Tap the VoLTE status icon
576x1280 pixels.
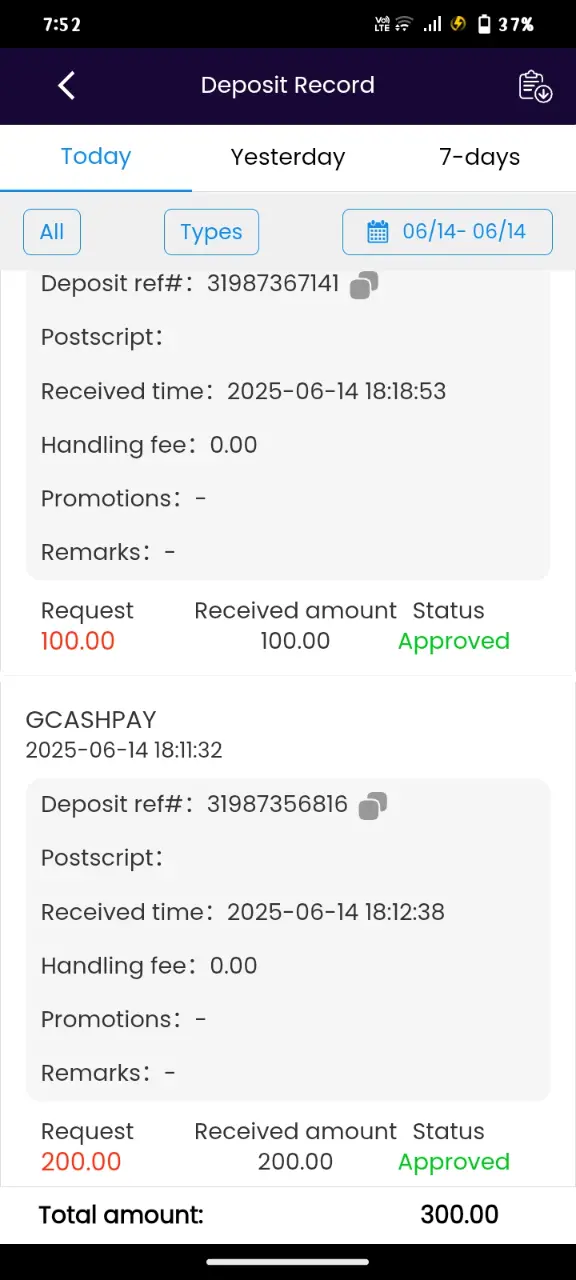click(x=381, y=24)
